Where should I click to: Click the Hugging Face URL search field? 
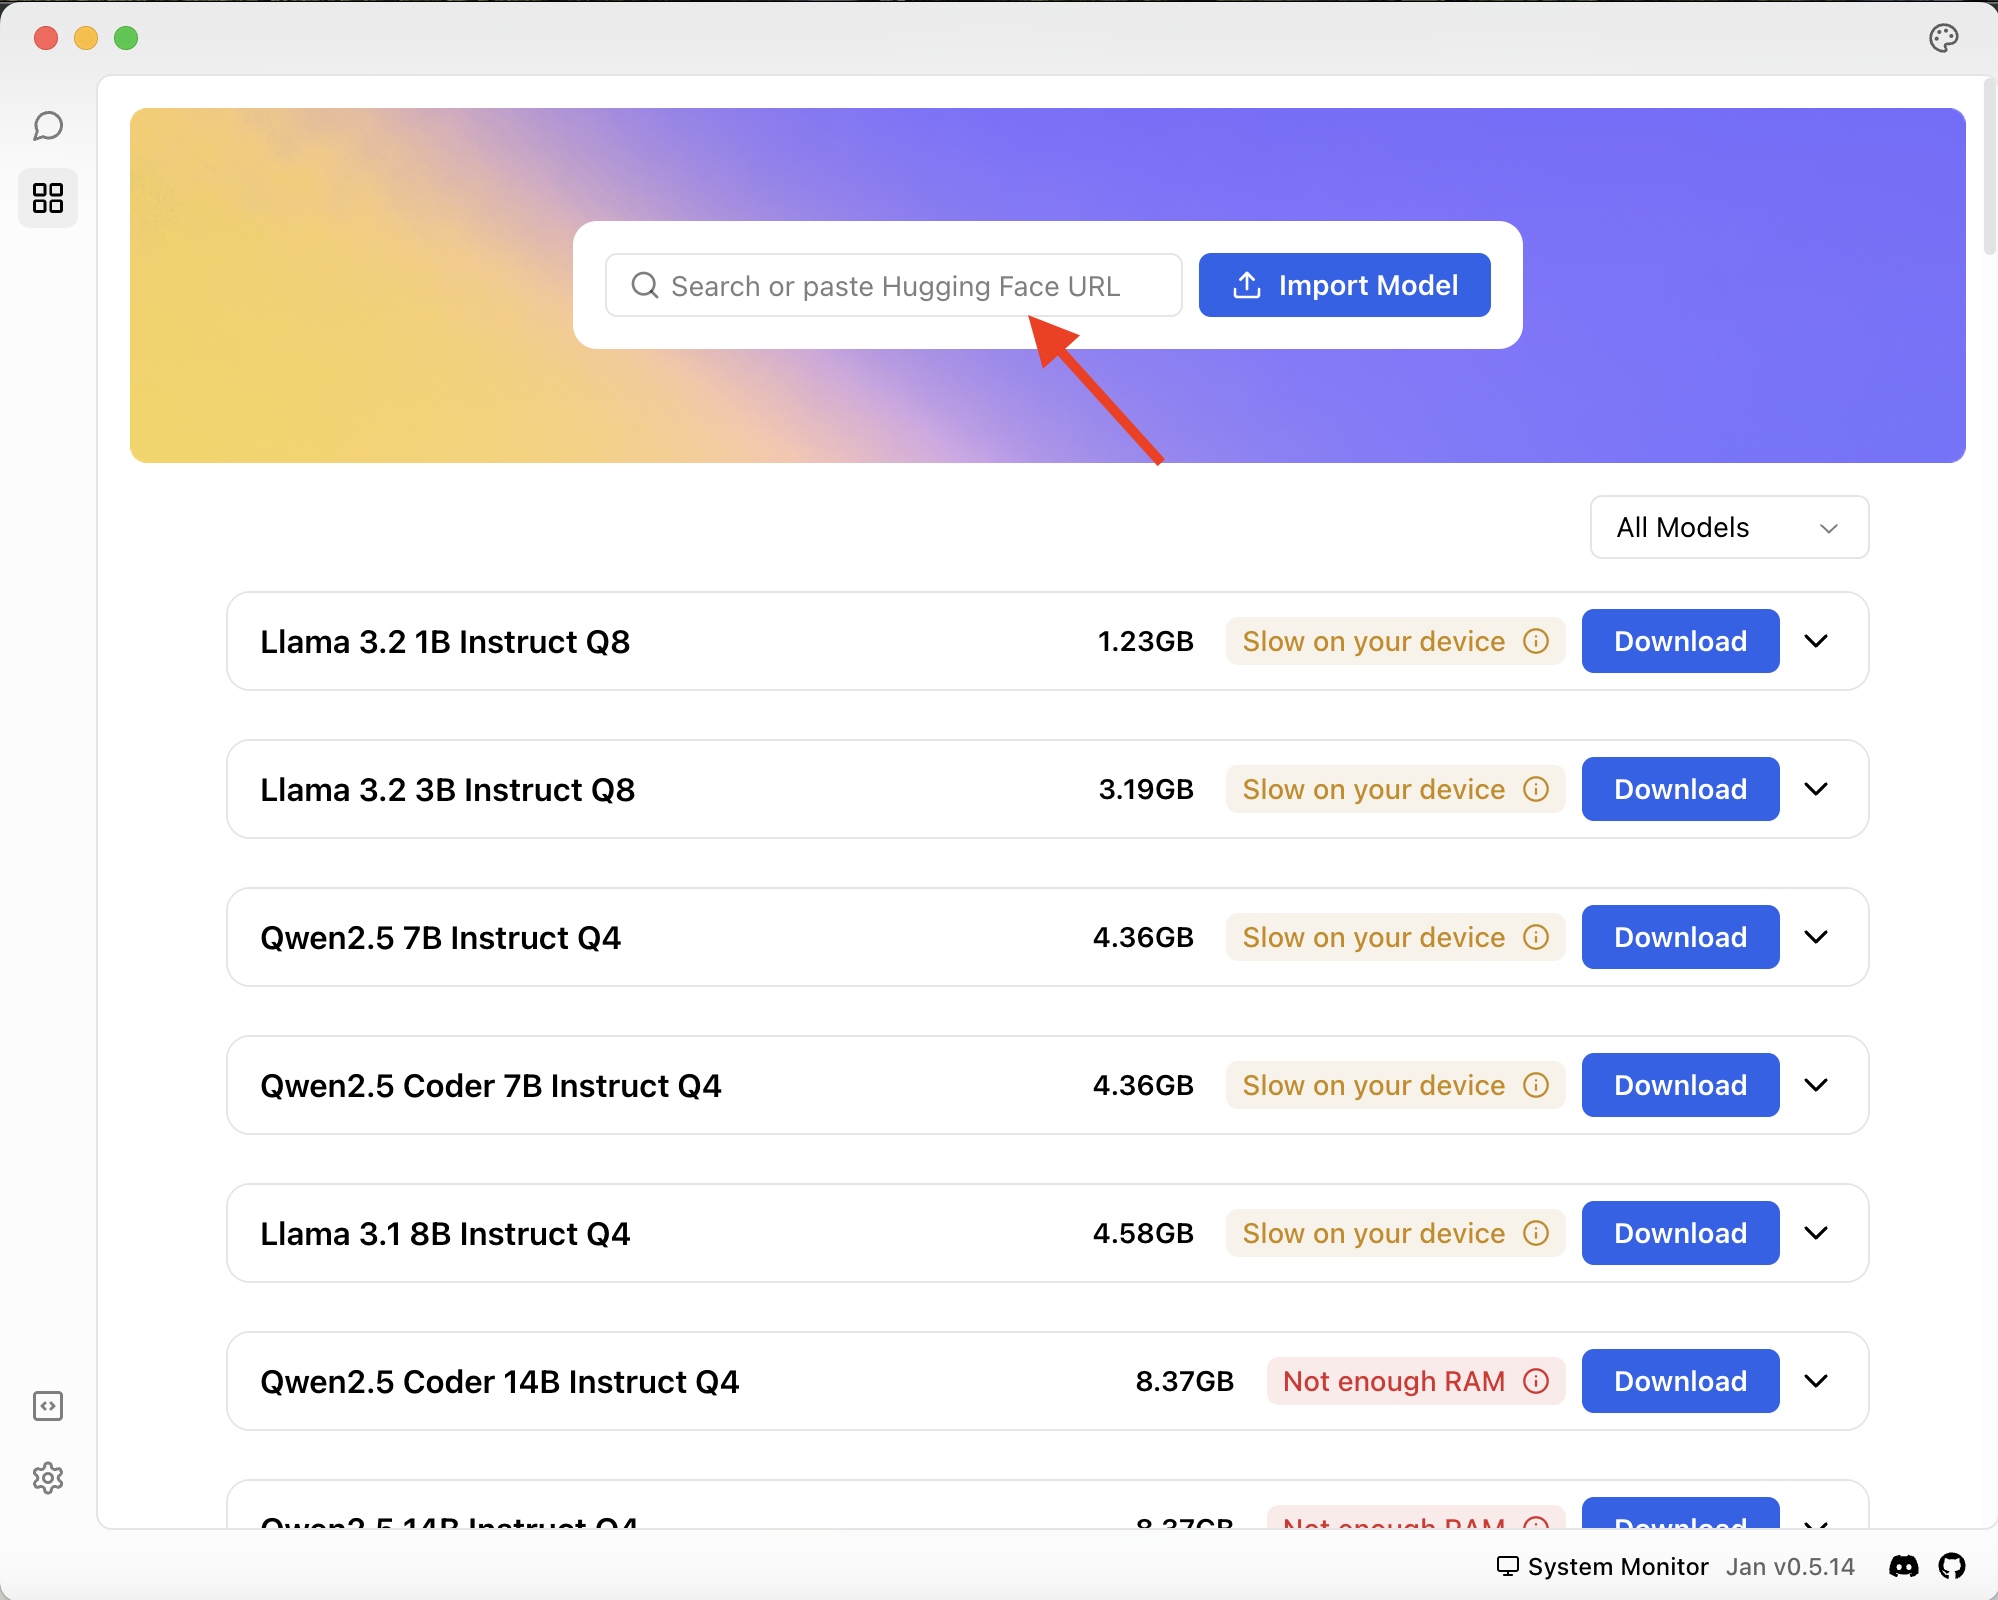click(x=893, y=285)
